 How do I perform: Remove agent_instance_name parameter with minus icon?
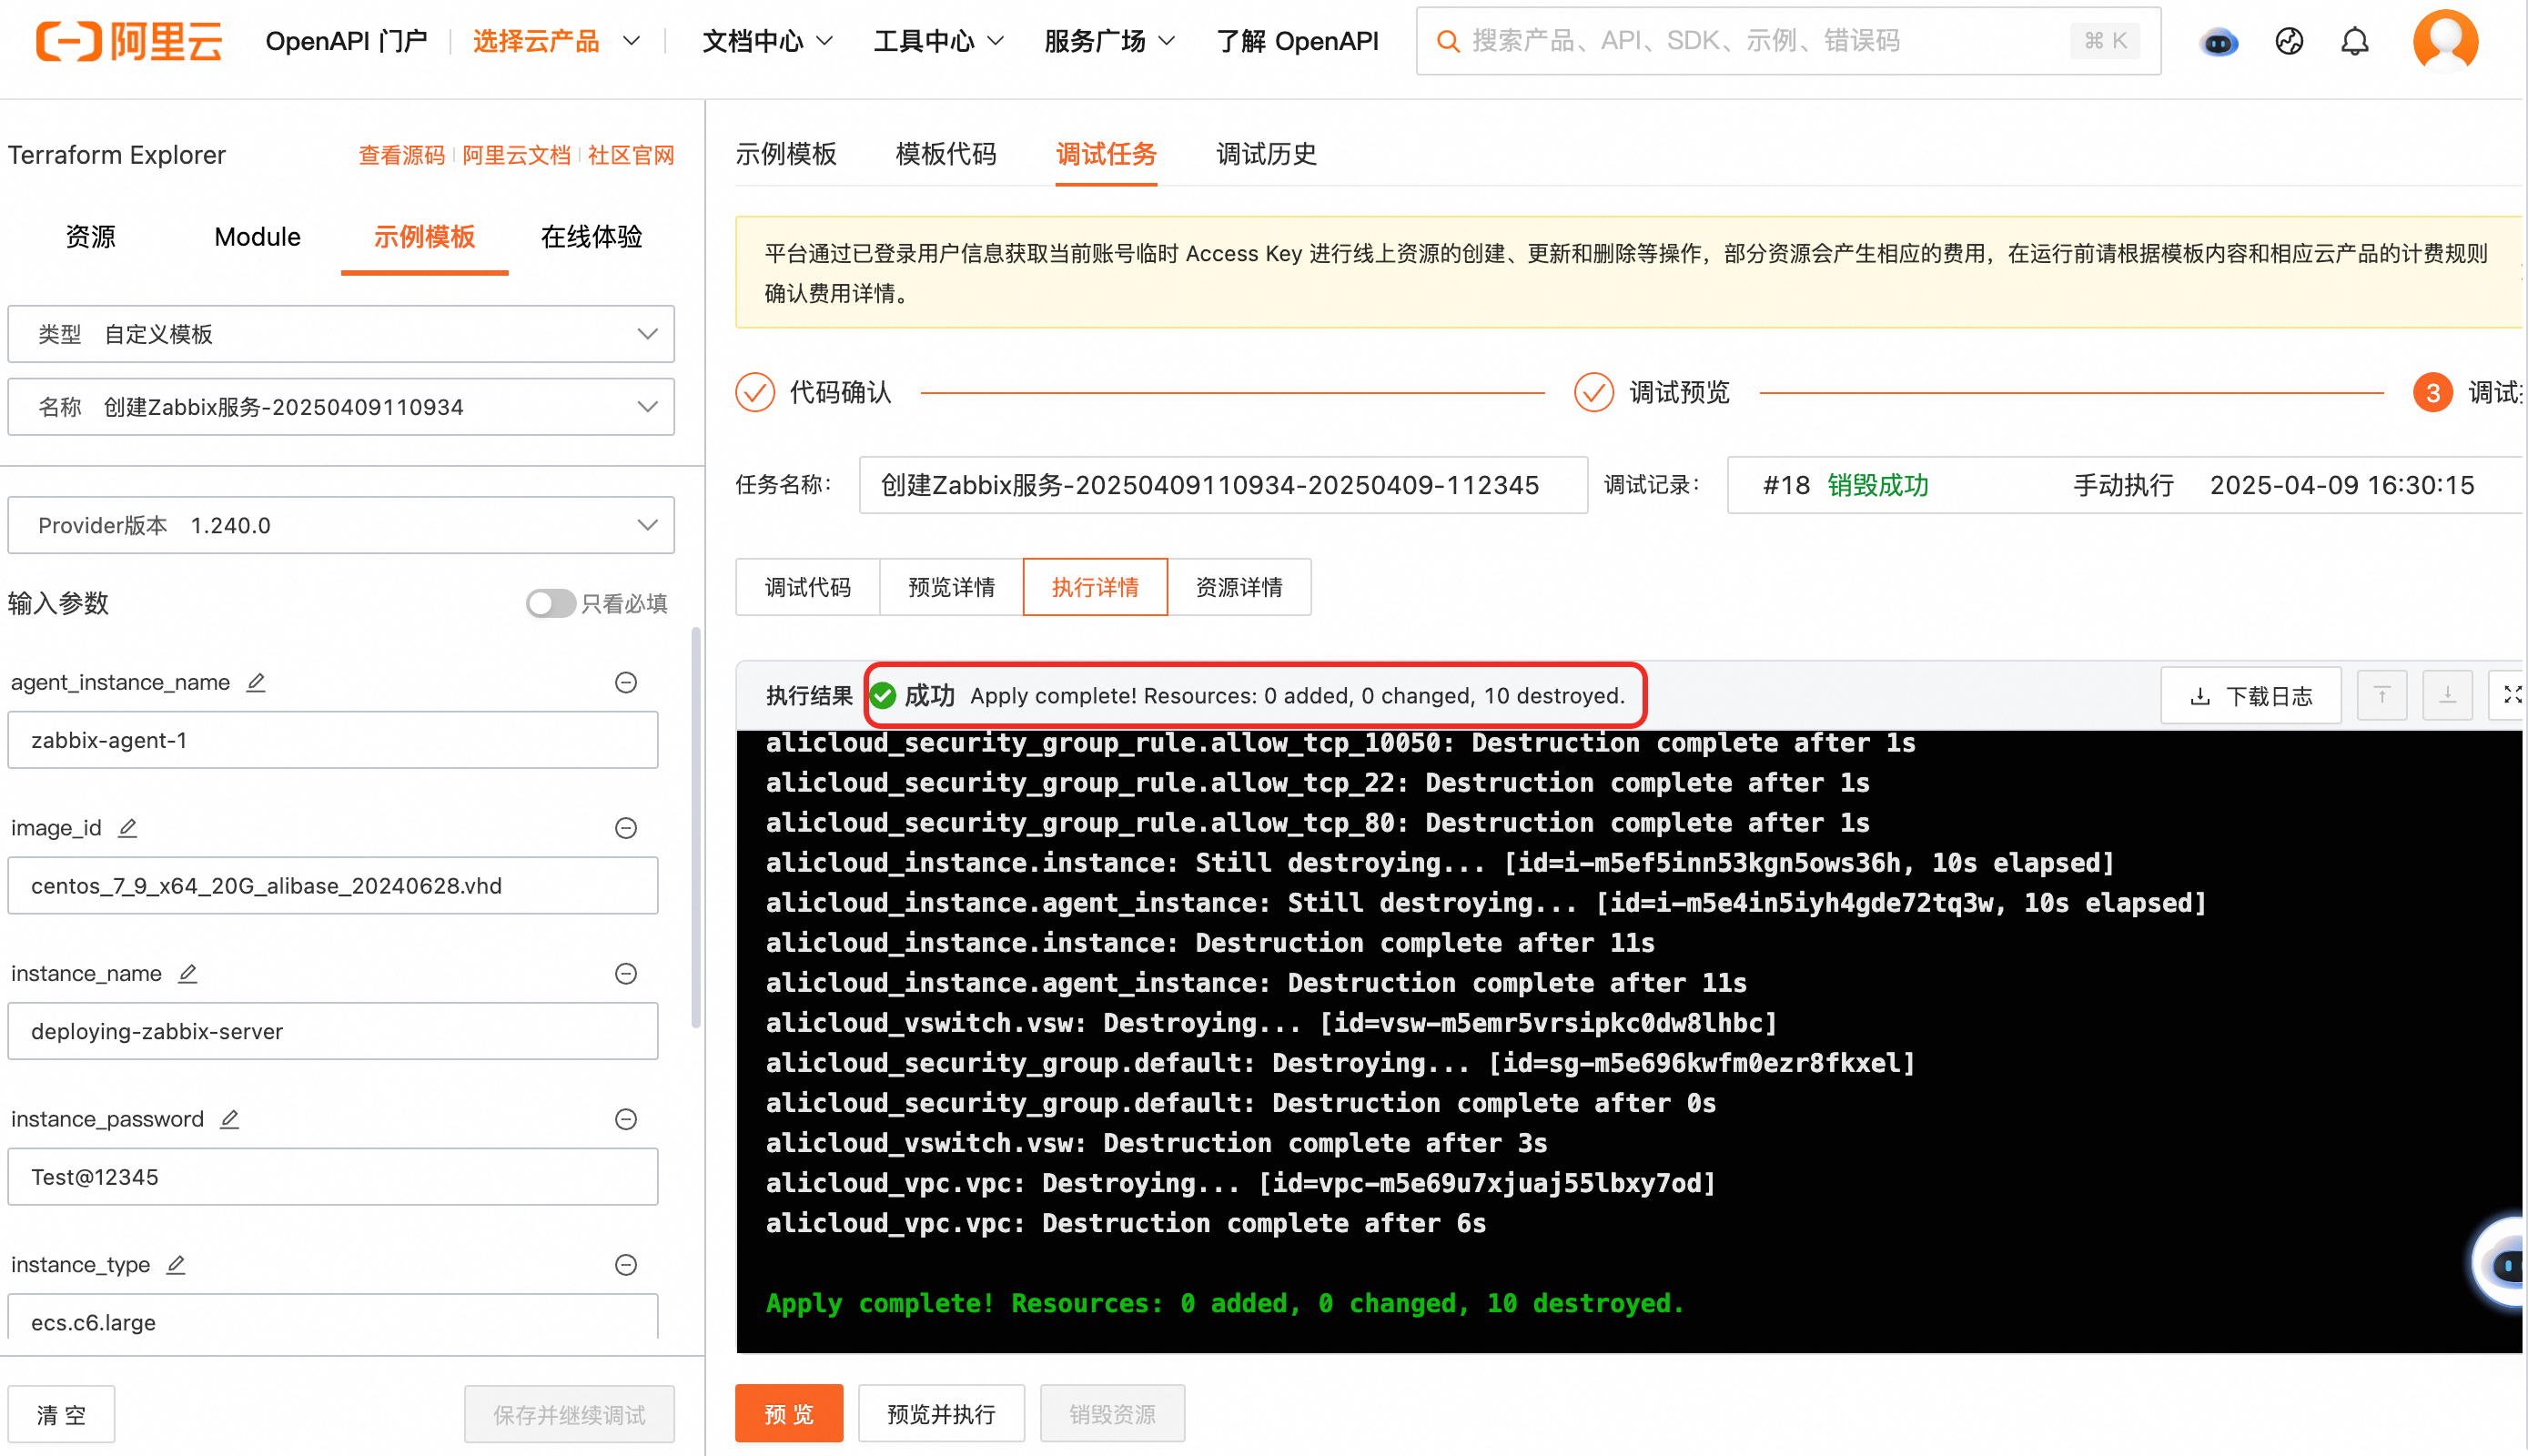(626, 682)
